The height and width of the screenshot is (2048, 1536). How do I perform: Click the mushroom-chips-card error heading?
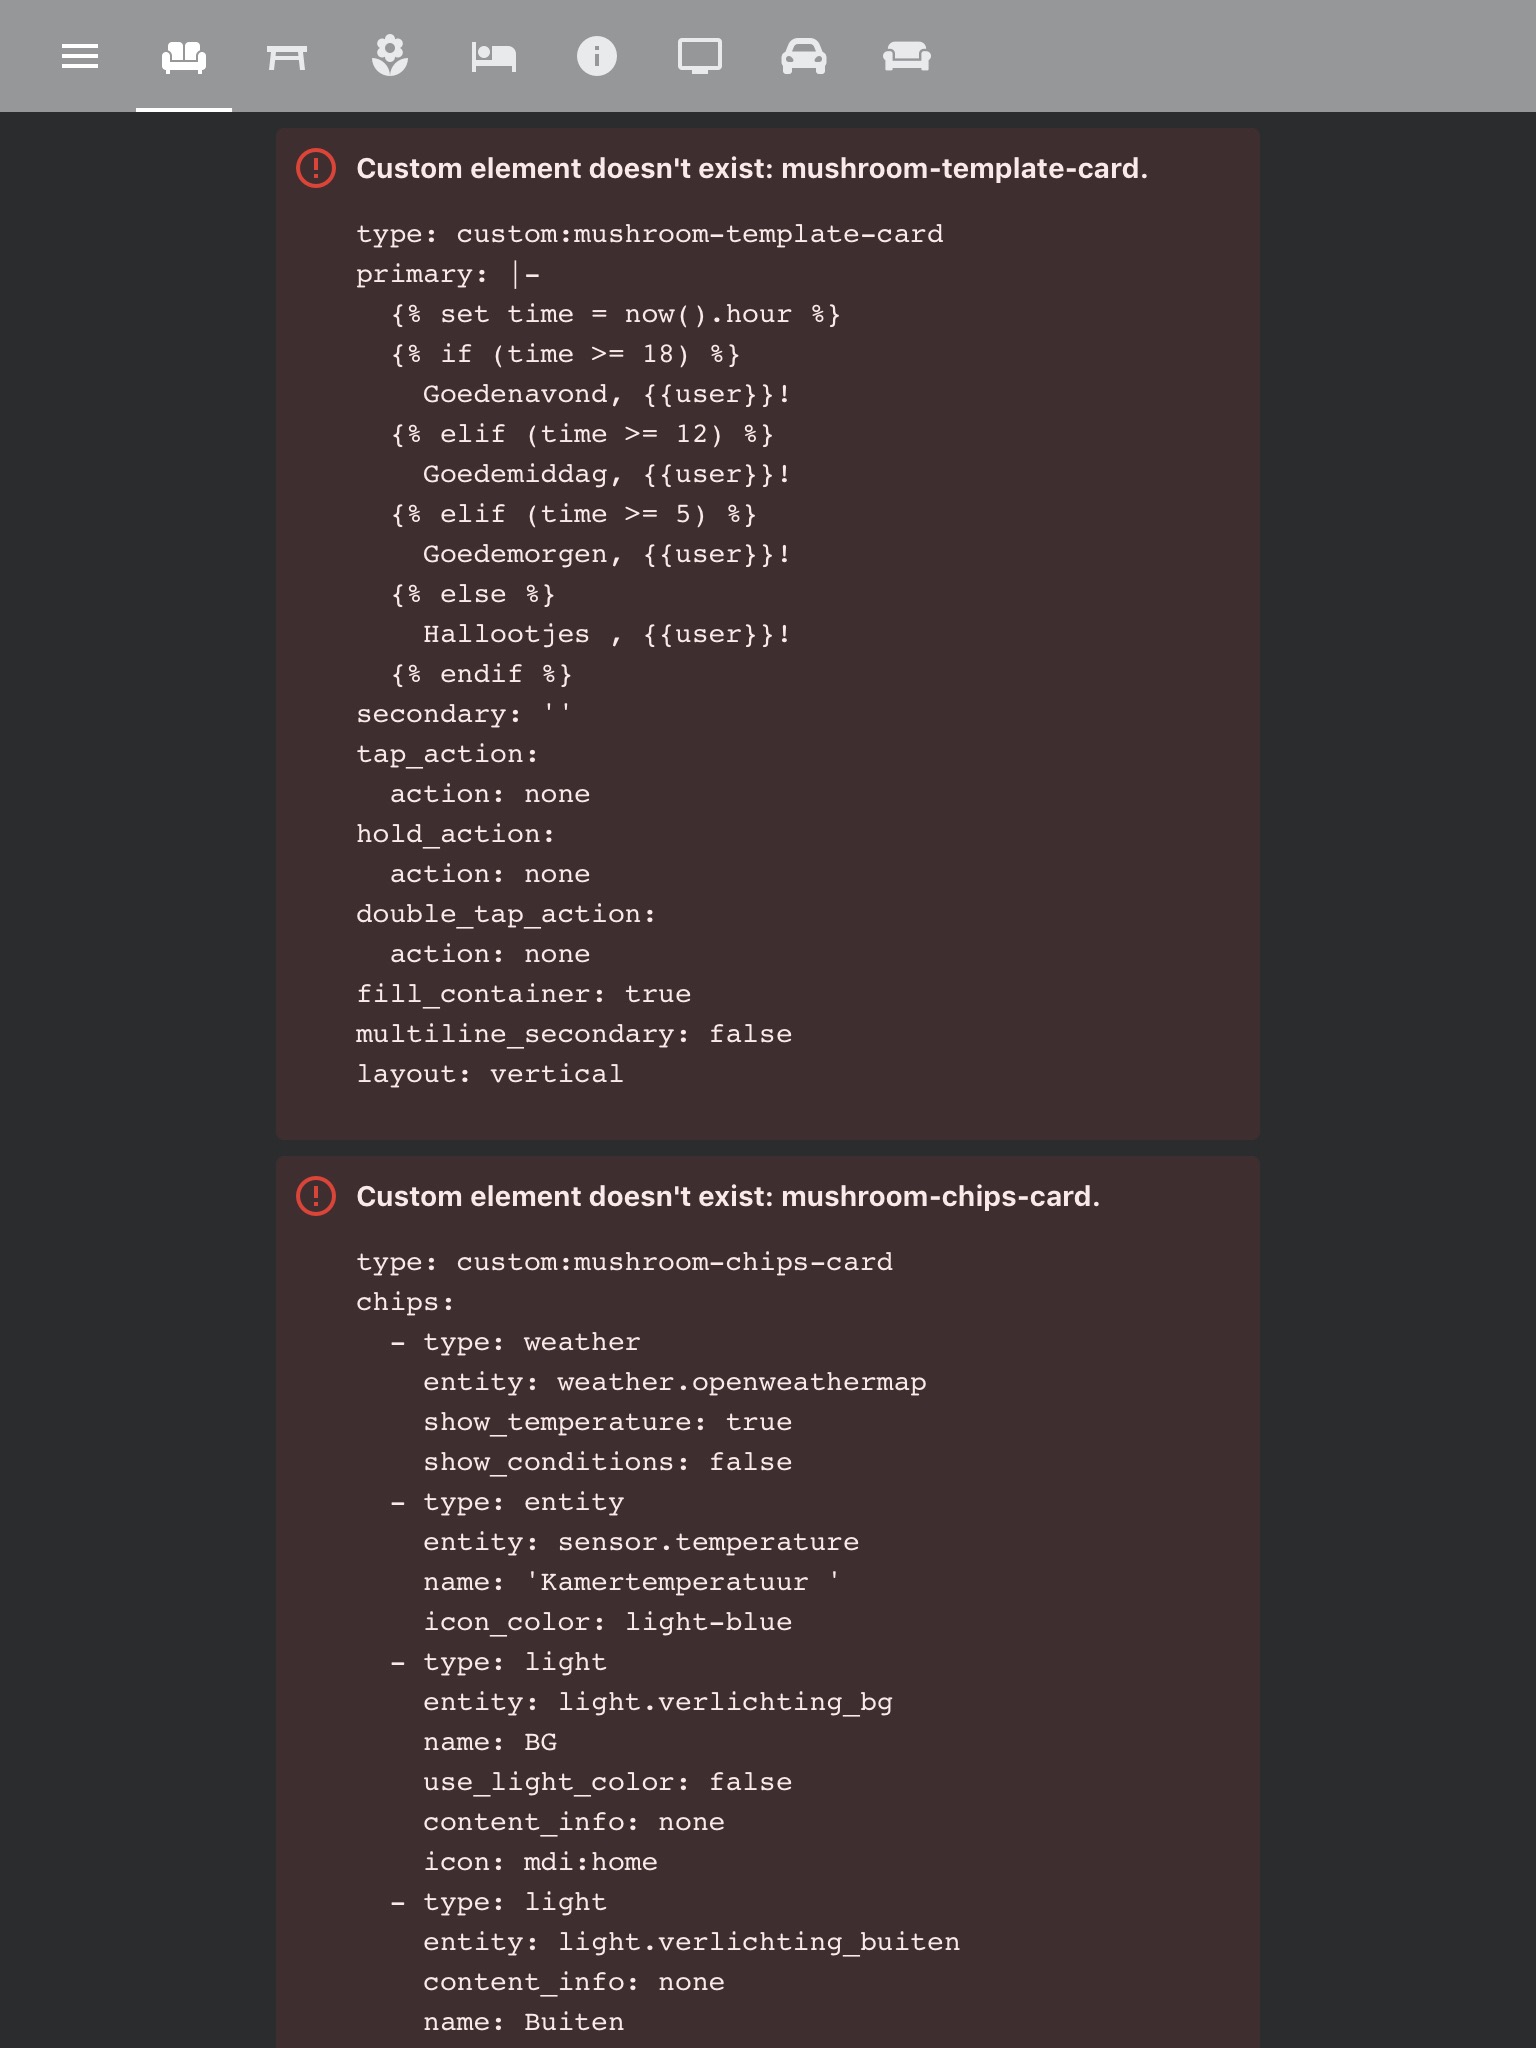pos(727,1194)
